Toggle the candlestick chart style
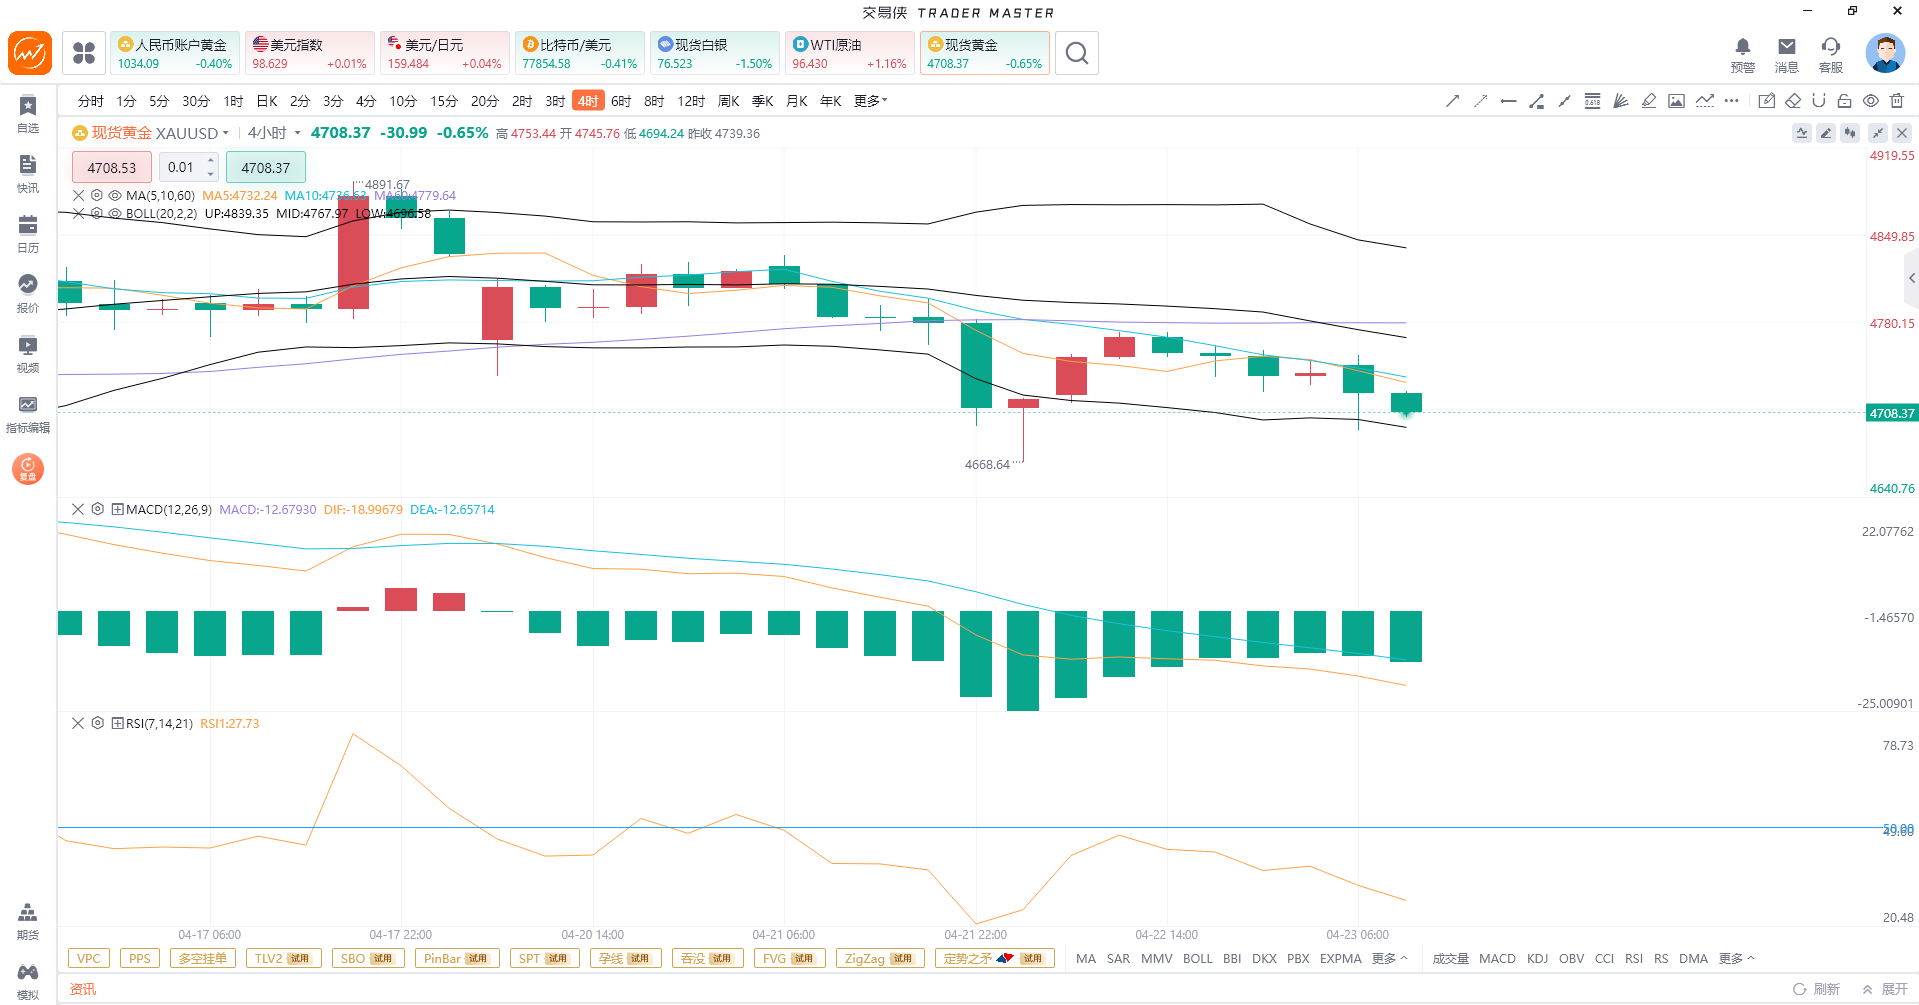Image resolution: width=1919 pixels, height=1005 pixels. pyautogui.click(x=1851, y=133)
